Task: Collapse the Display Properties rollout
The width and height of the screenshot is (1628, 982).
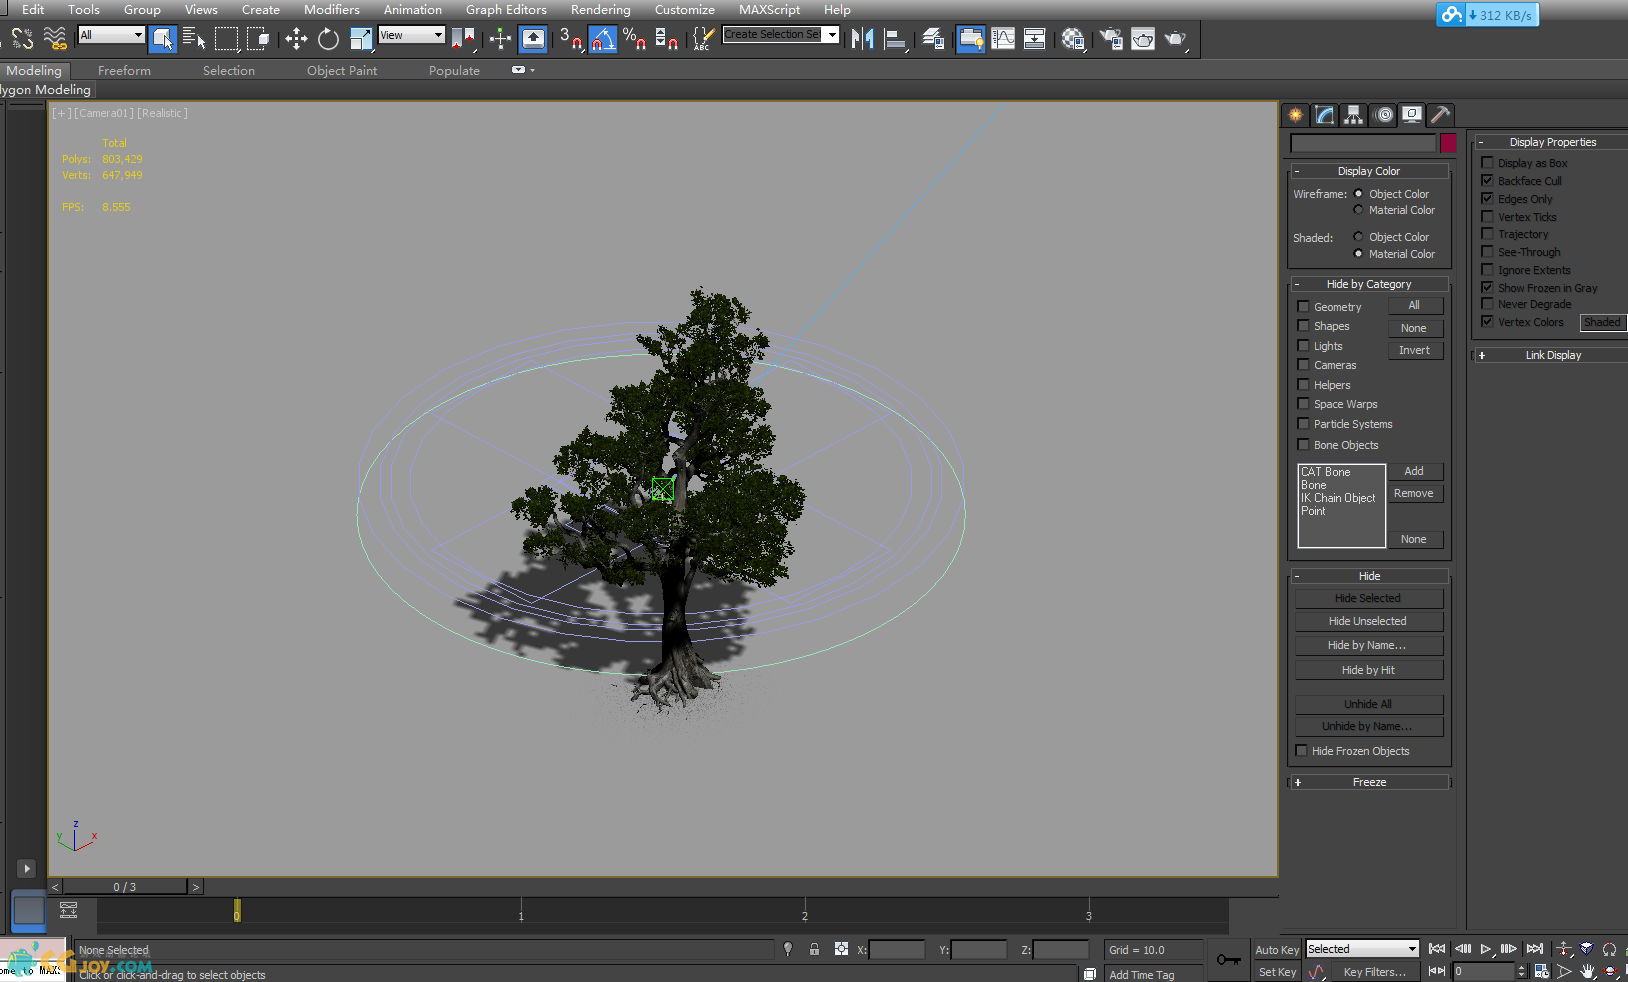Action: 1552,142
